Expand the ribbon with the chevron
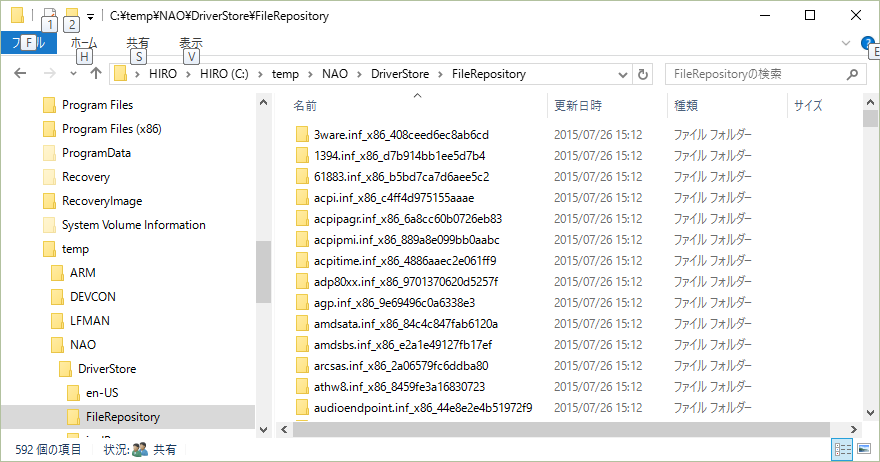The height and width of the screenshot is (462, 880). (847, 43)
